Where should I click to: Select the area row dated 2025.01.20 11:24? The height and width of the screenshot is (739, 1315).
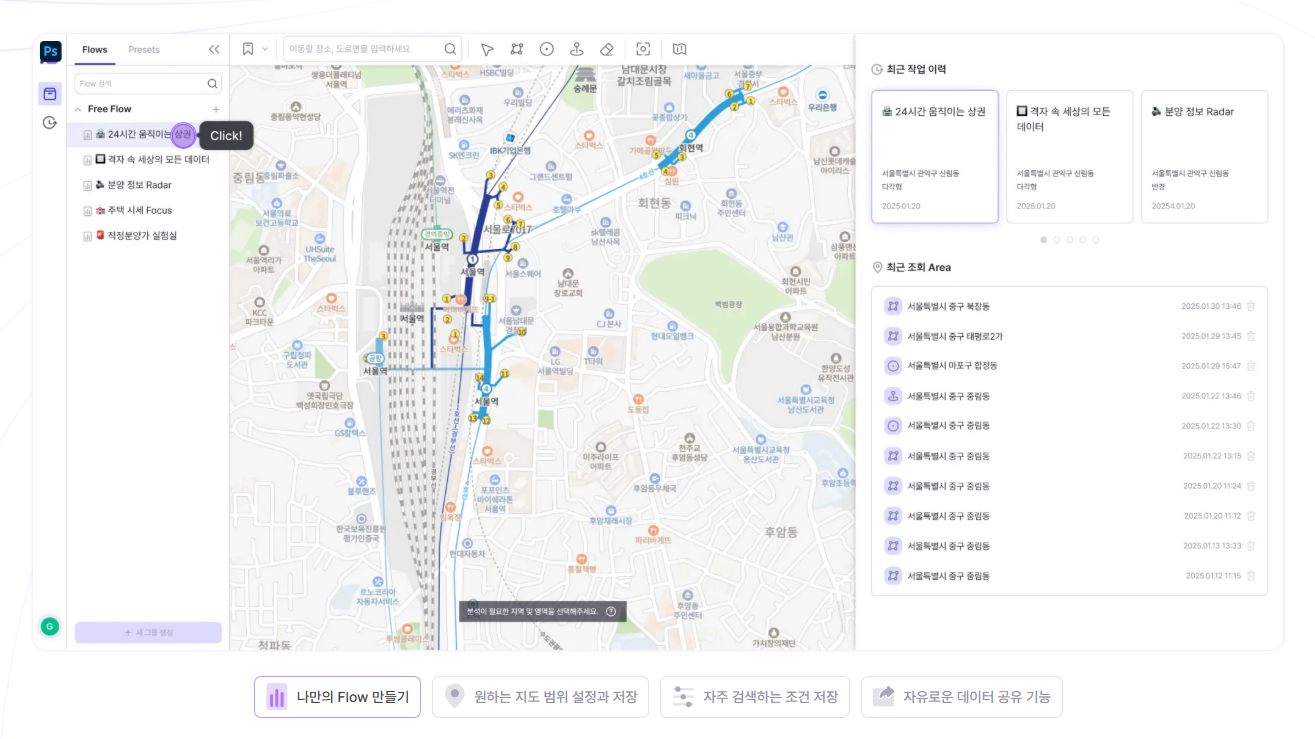1069,486
